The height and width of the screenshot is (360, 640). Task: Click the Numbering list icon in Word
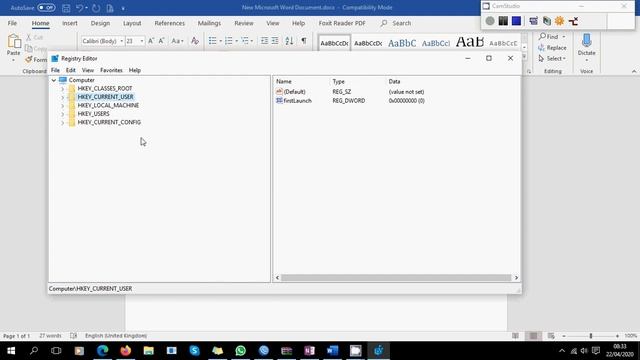(229, 41)
